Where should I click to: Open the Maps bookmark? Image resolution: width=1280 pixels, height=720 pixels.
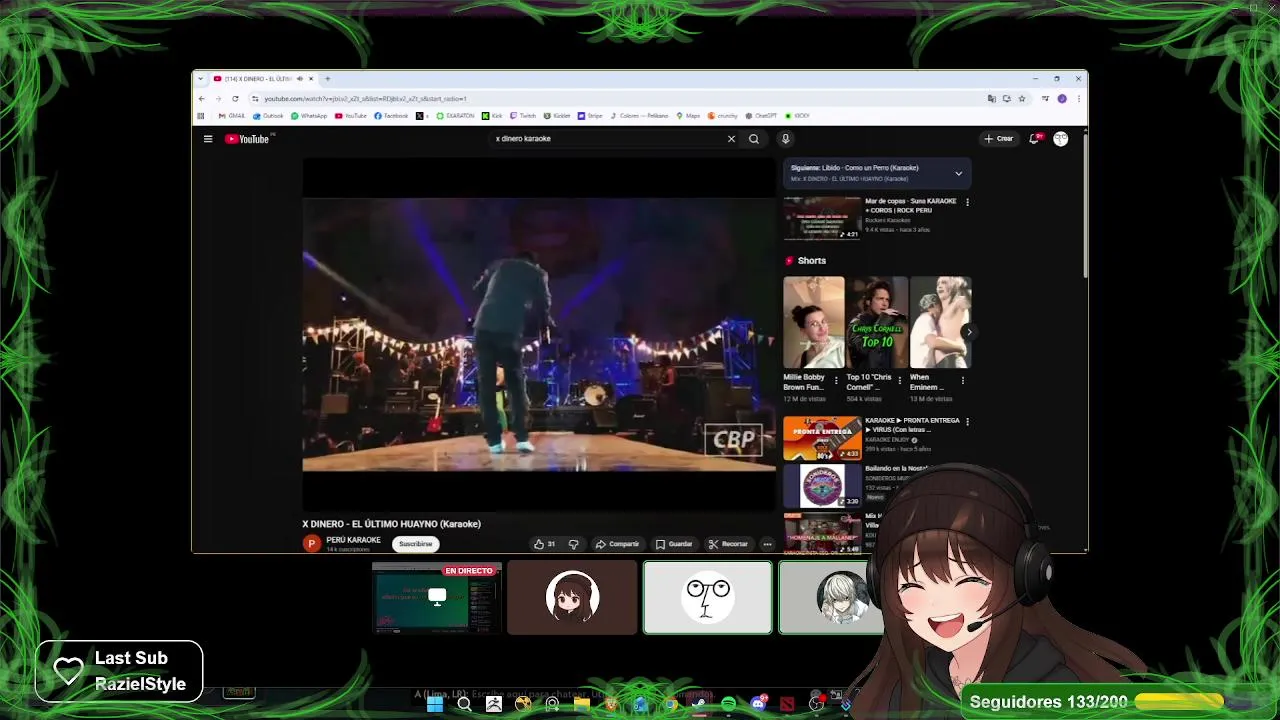688,116
